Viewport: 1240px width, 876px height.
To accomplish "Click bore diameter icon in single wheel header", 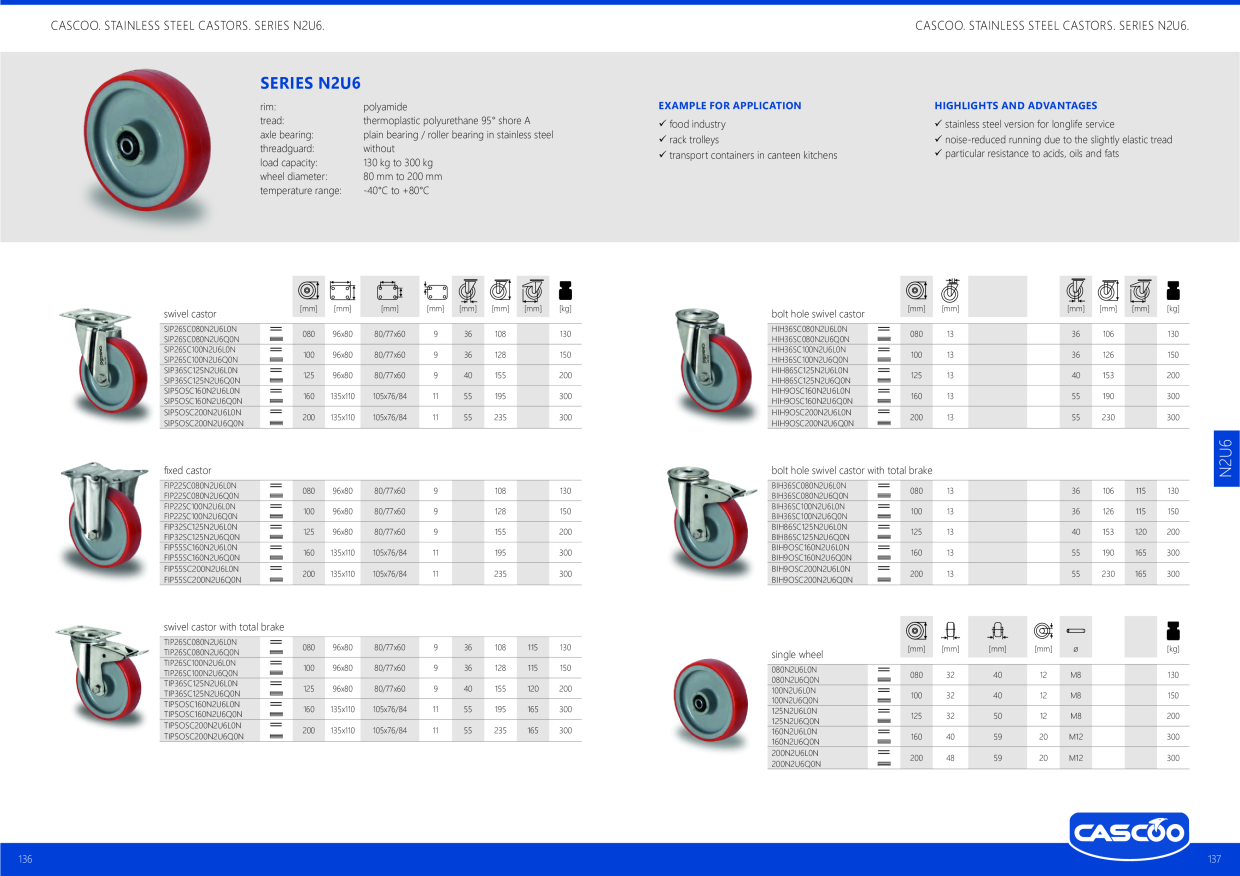I will coord(1043,631).
